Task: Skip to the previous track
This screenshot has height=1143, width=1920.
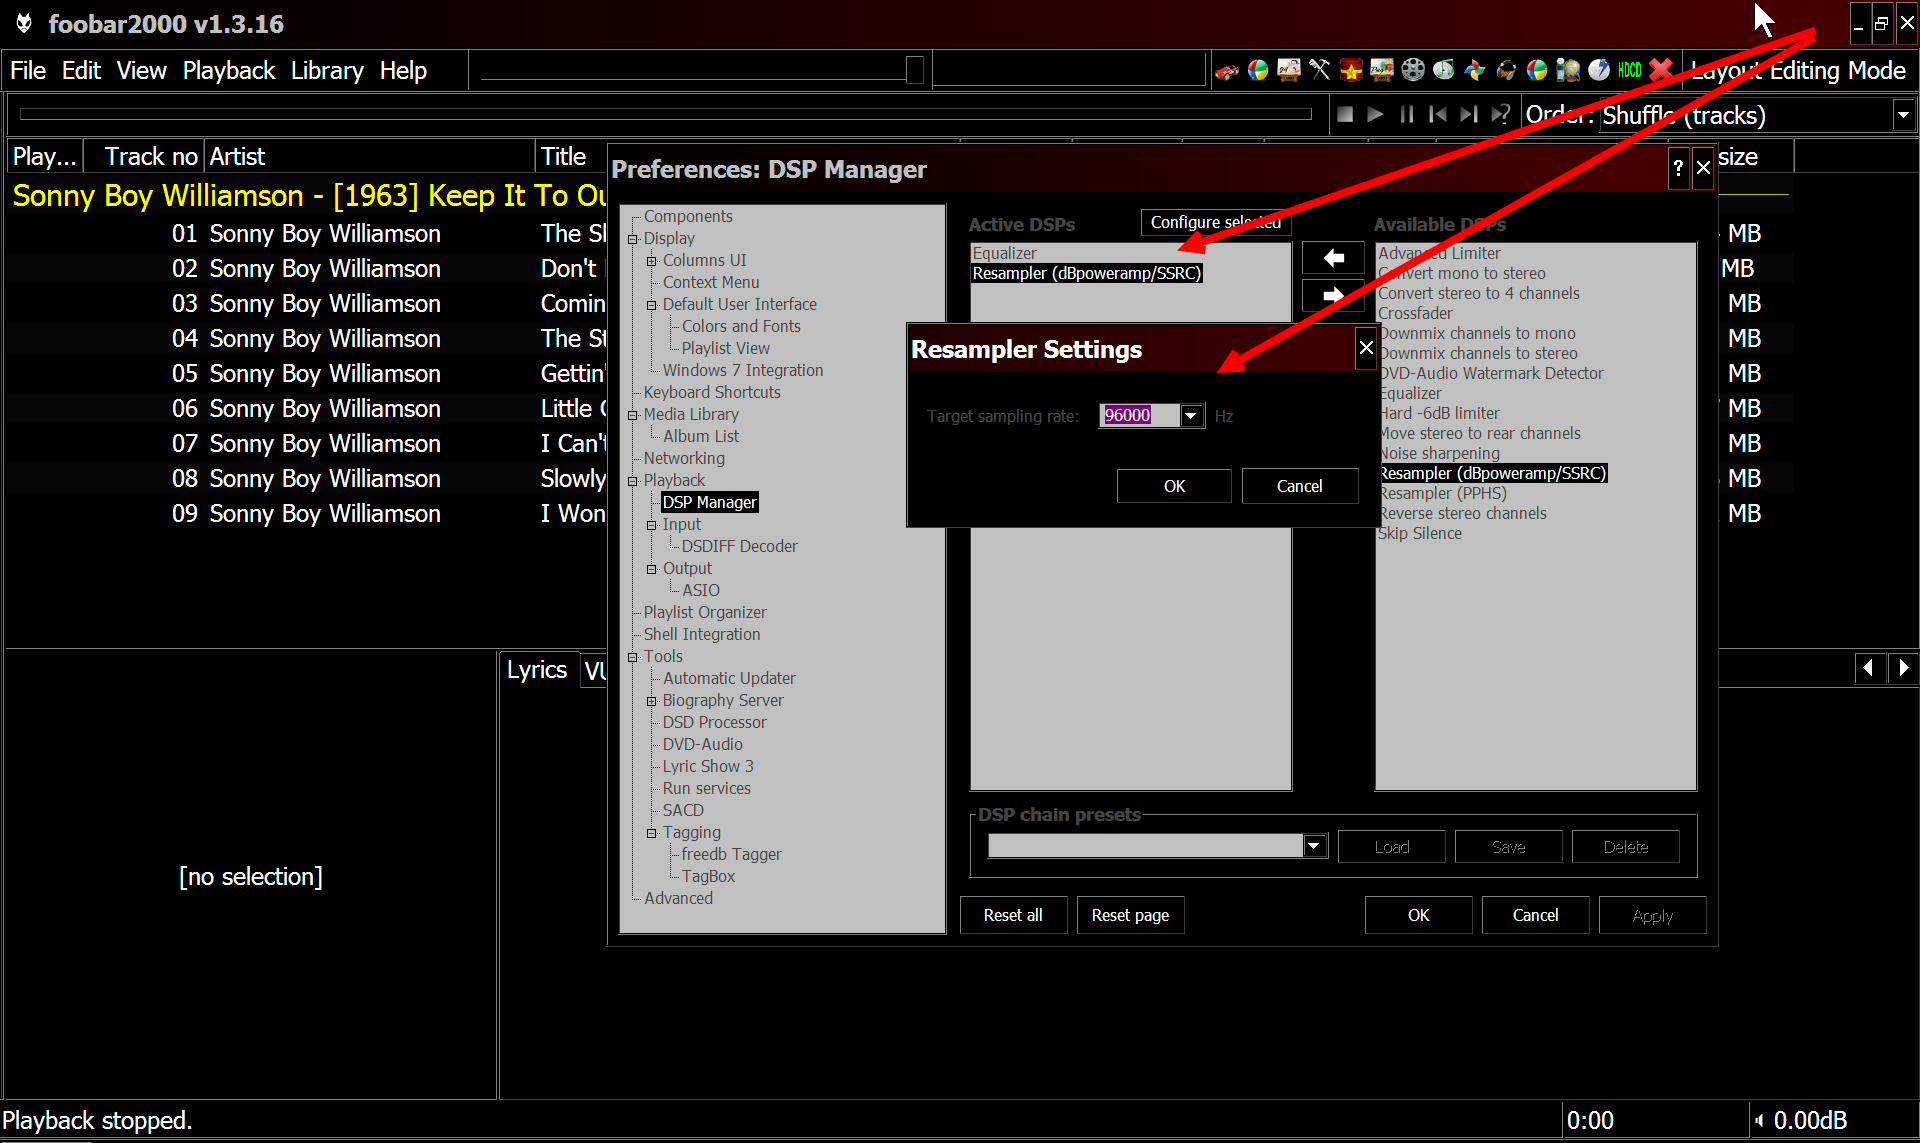Action: 1438,115
